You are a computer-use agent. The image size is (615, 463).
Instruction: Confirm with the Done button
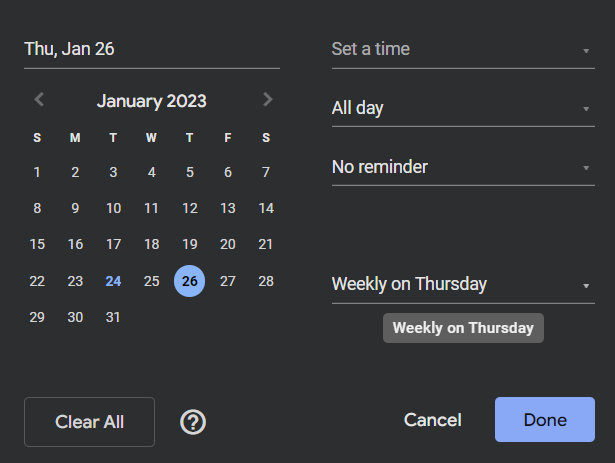pyautogui.click(x=545, y=419)
